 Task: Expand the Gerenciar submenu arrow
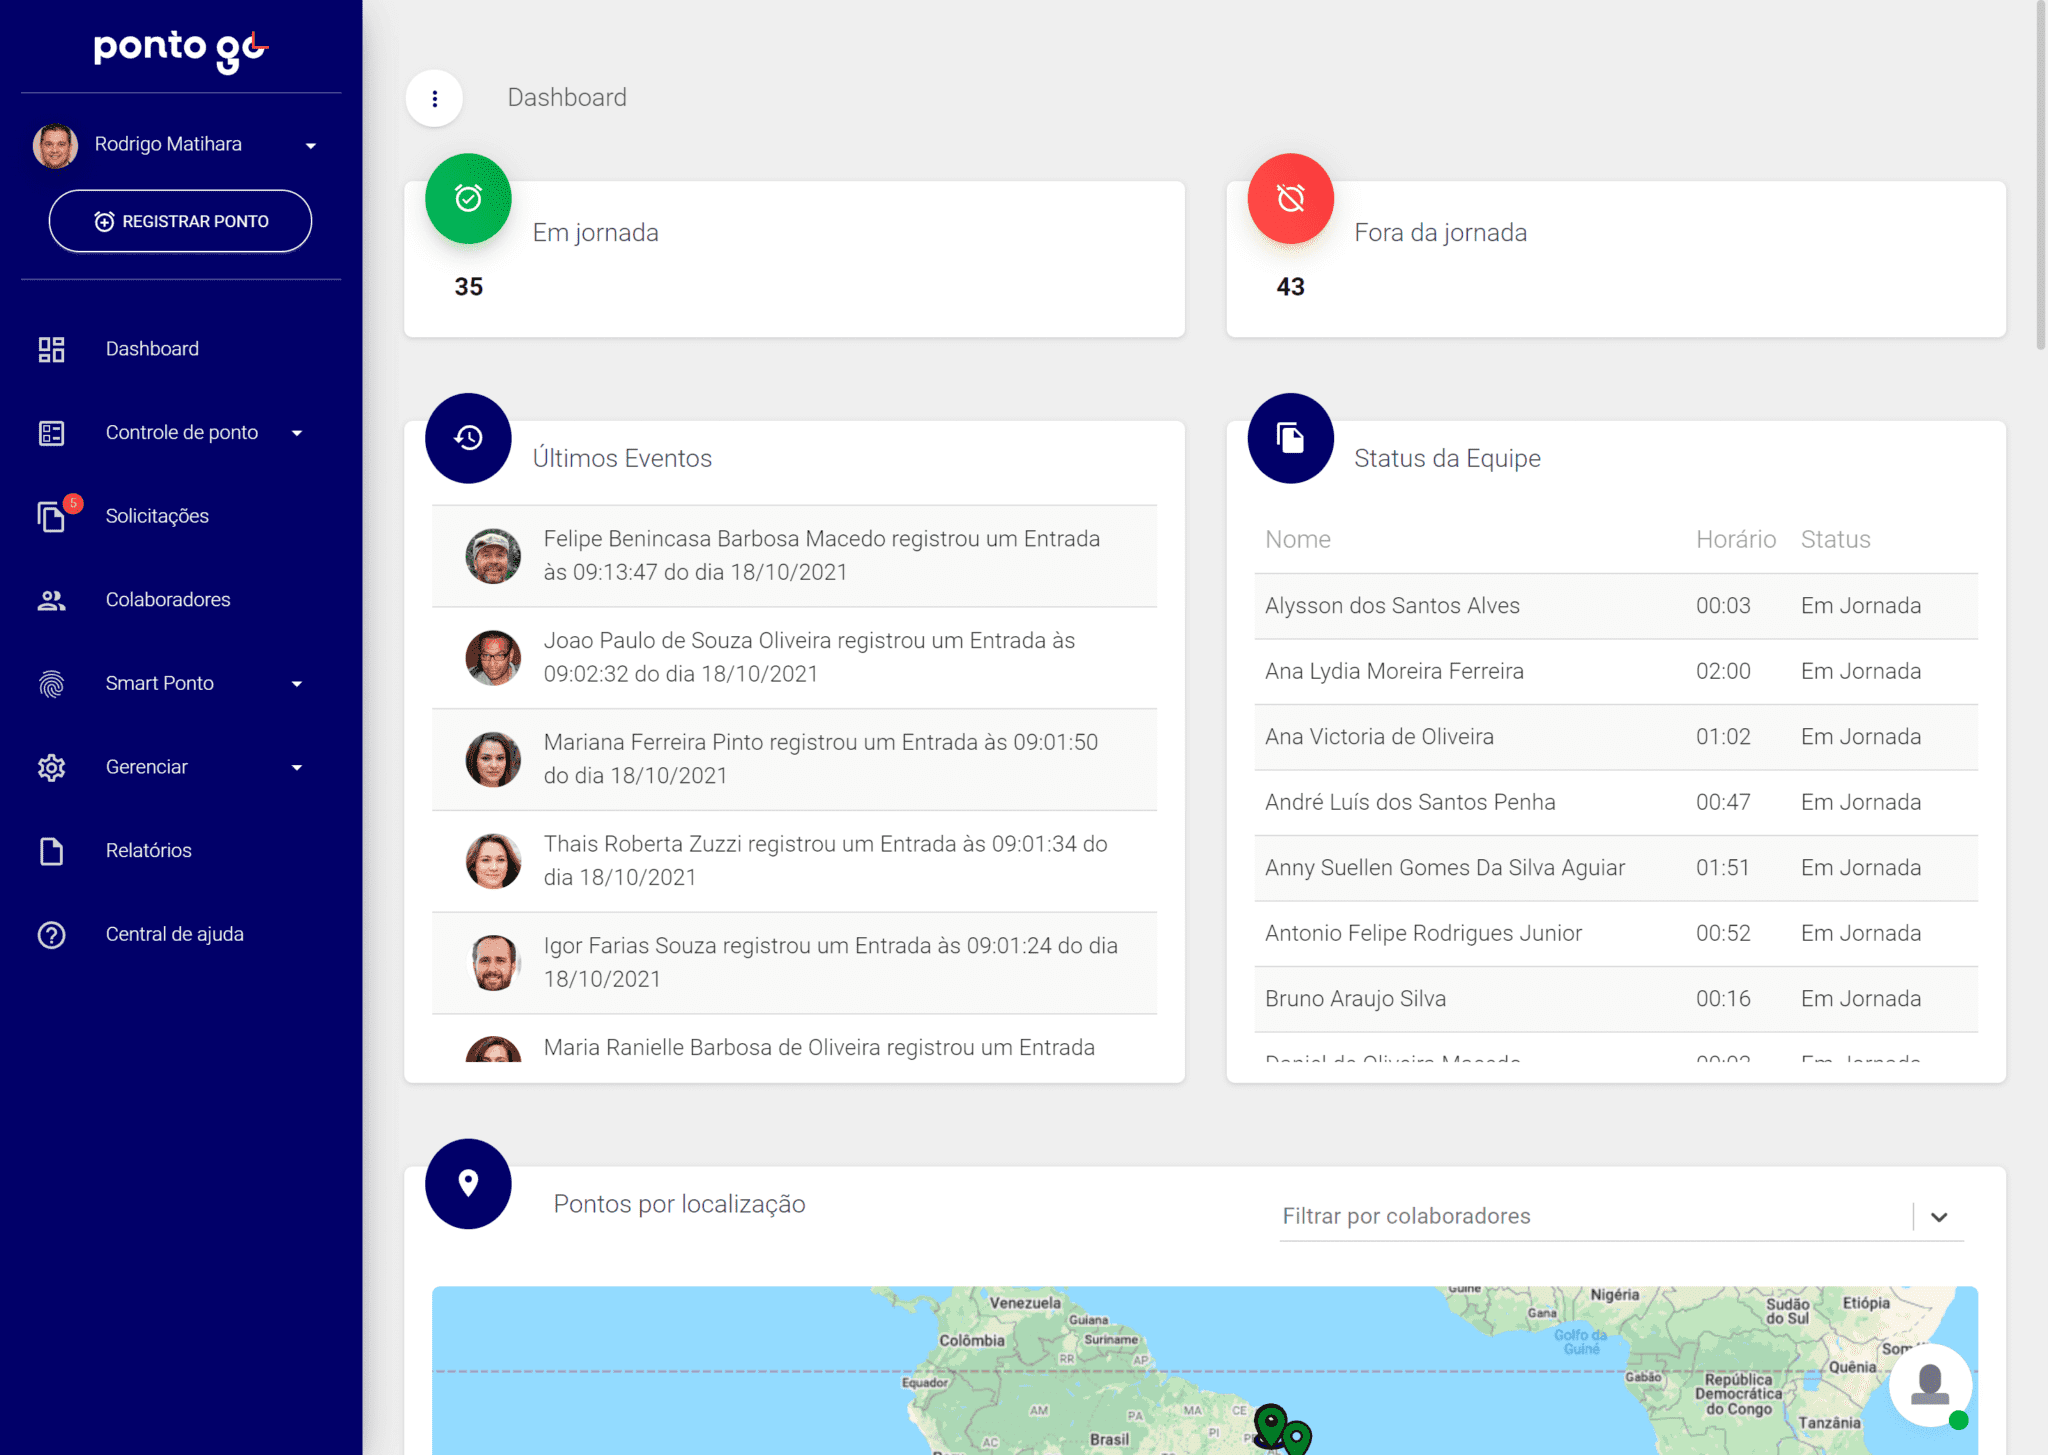(x=297, y=768)
